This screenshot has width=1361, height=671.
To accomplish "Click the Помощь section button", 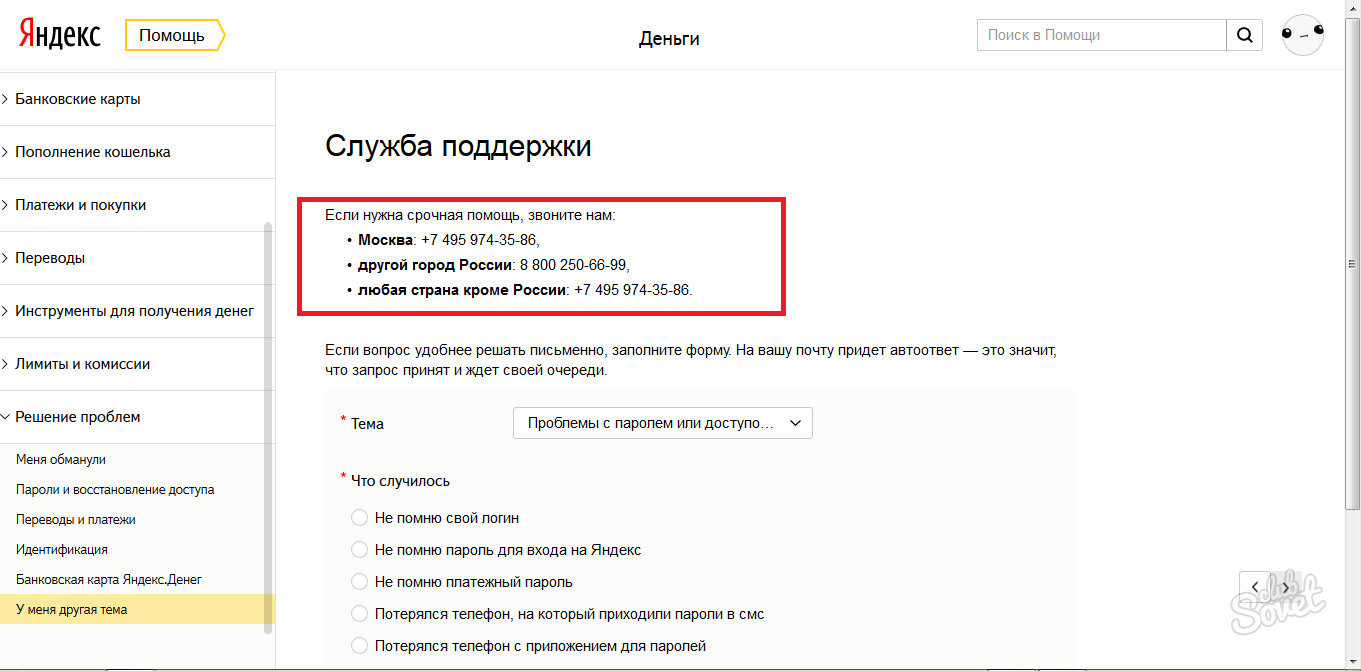I will [175, 35].
